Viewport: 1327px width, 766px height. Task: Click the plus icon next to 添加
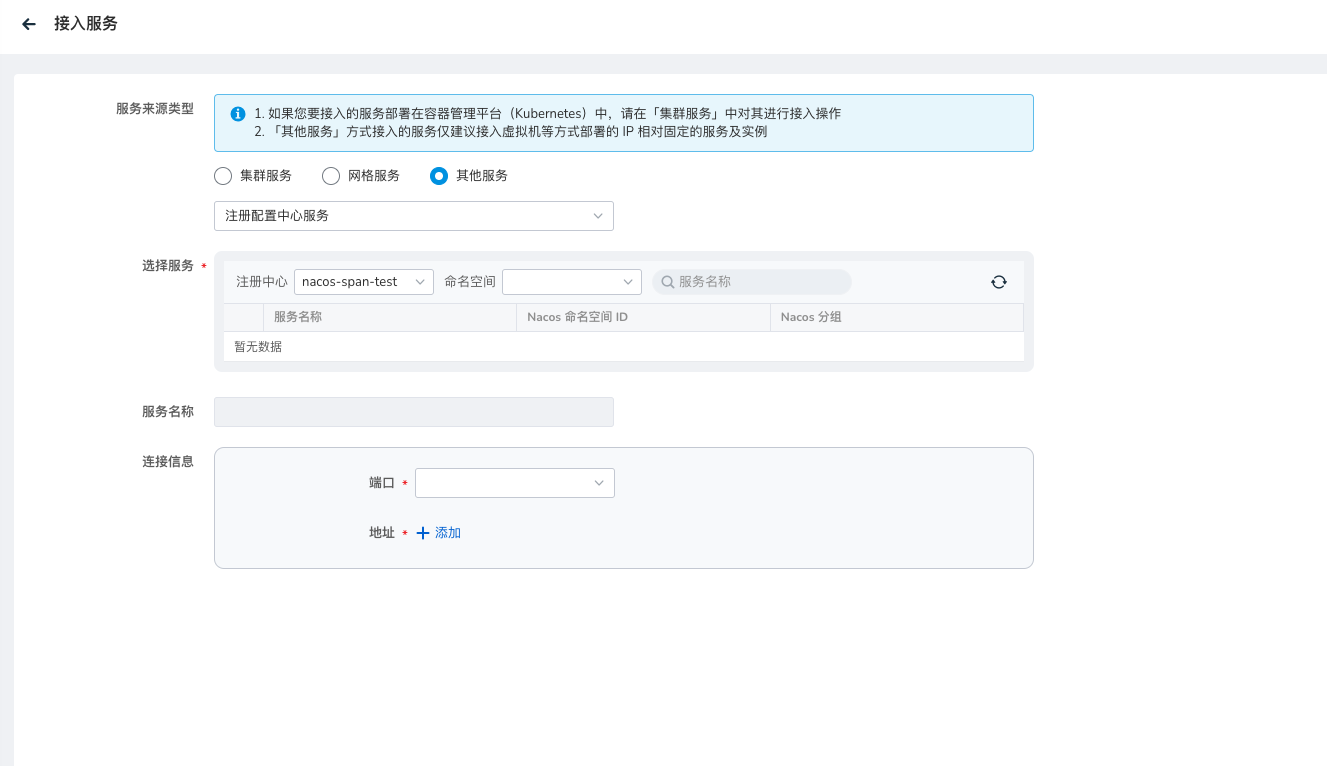point(423,533)
